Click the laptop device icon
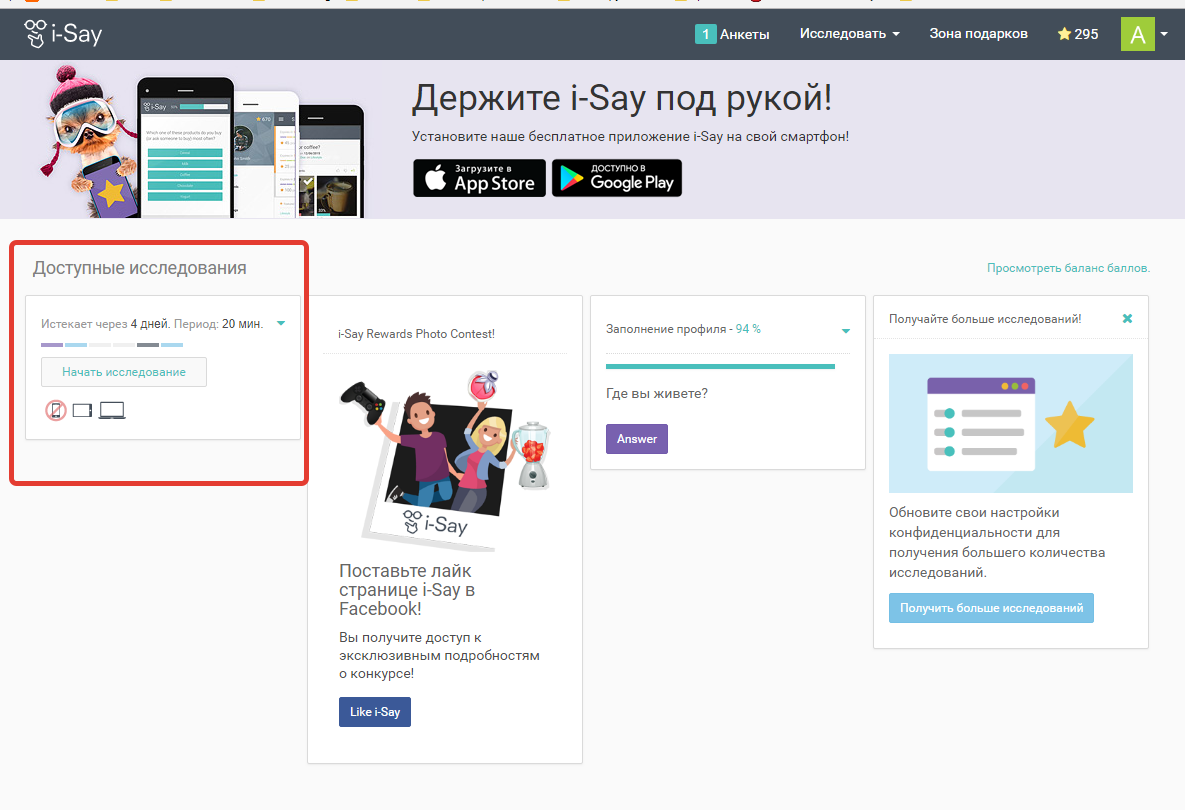 pos(112,410)
